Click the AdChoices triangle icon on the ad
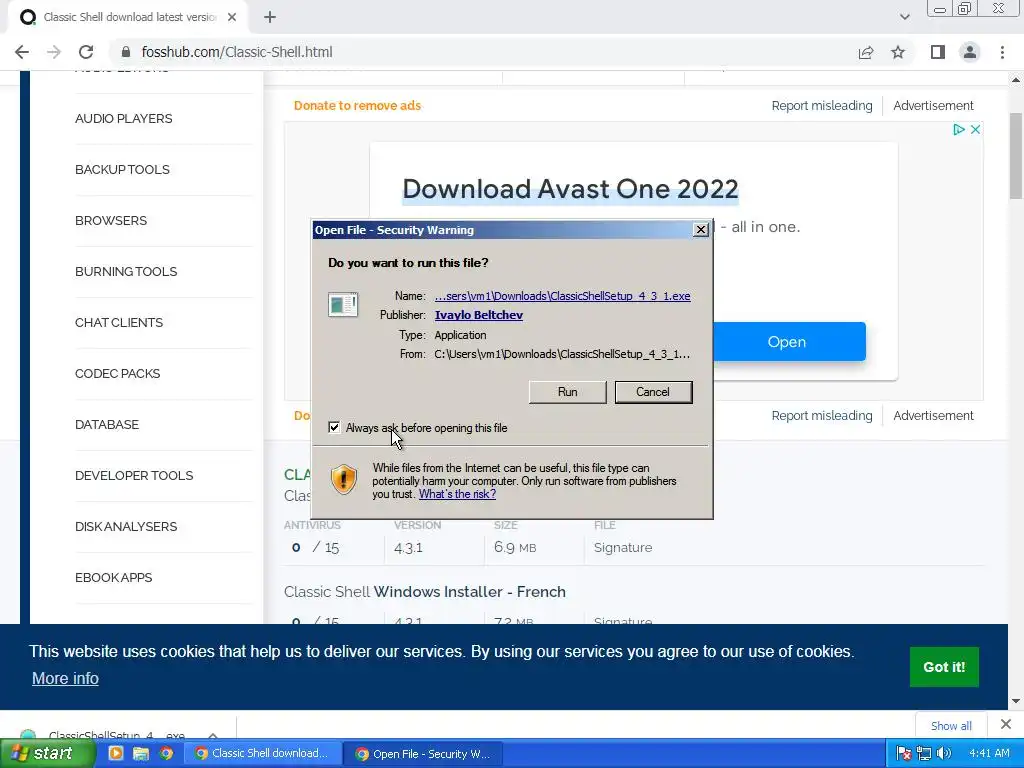 (x=959, y=129)
